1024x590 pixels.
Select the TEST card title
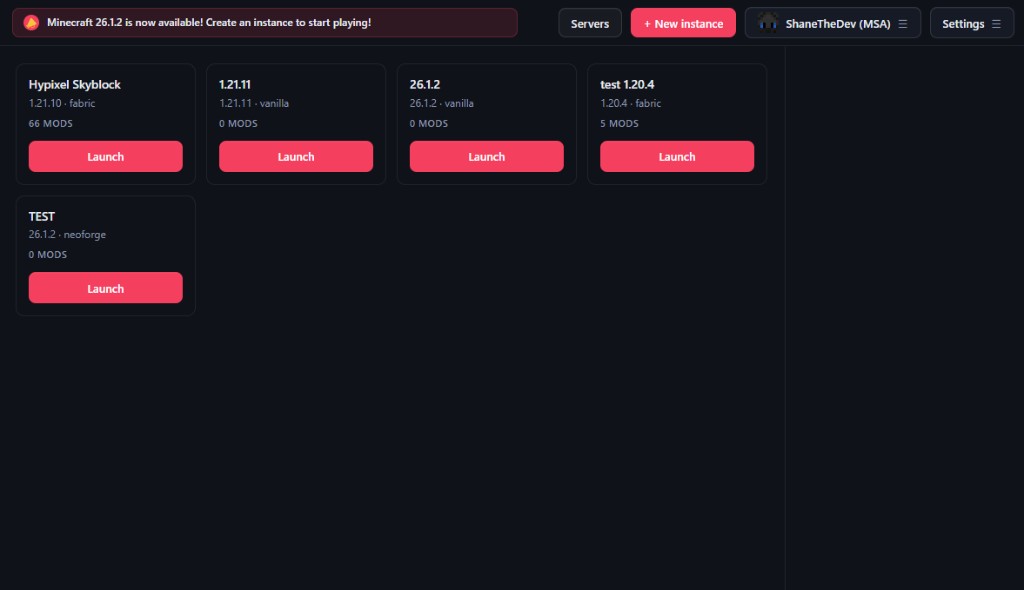[42, 216]
